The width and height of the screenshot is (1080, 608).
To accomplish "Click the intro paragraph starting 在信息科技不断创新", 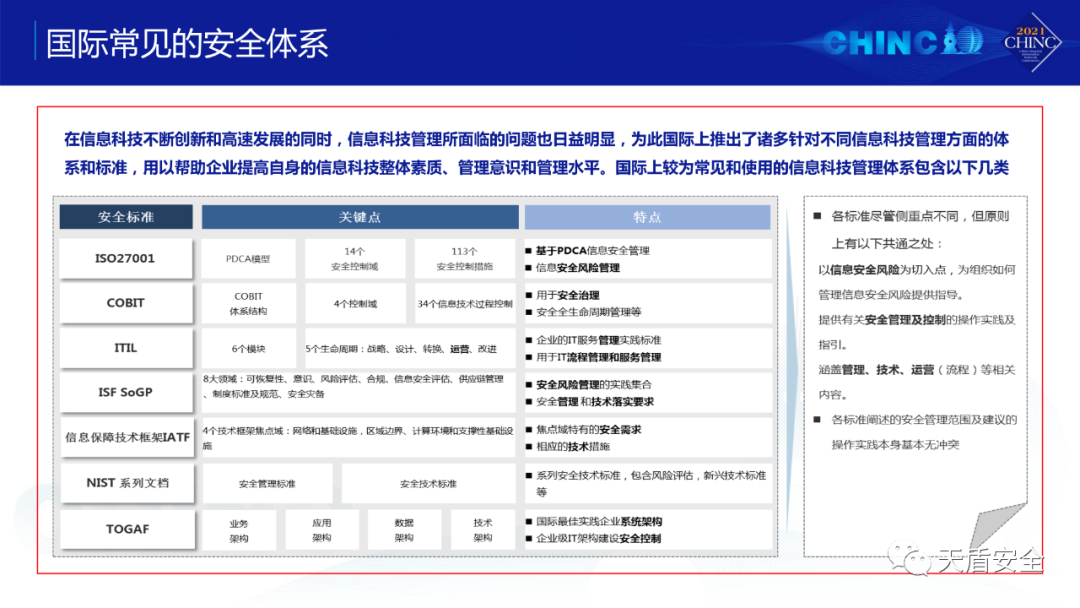I will click(x=537, y=154).
